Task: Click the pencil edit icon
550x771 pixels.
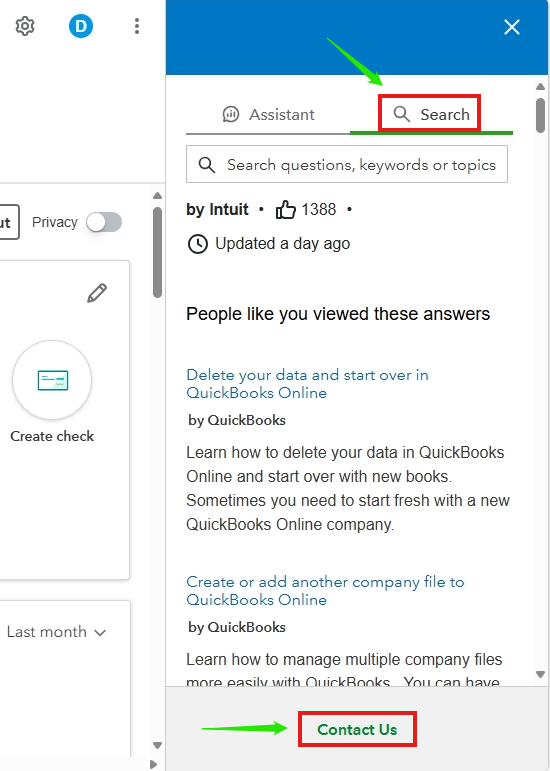Action: [97, 293]
